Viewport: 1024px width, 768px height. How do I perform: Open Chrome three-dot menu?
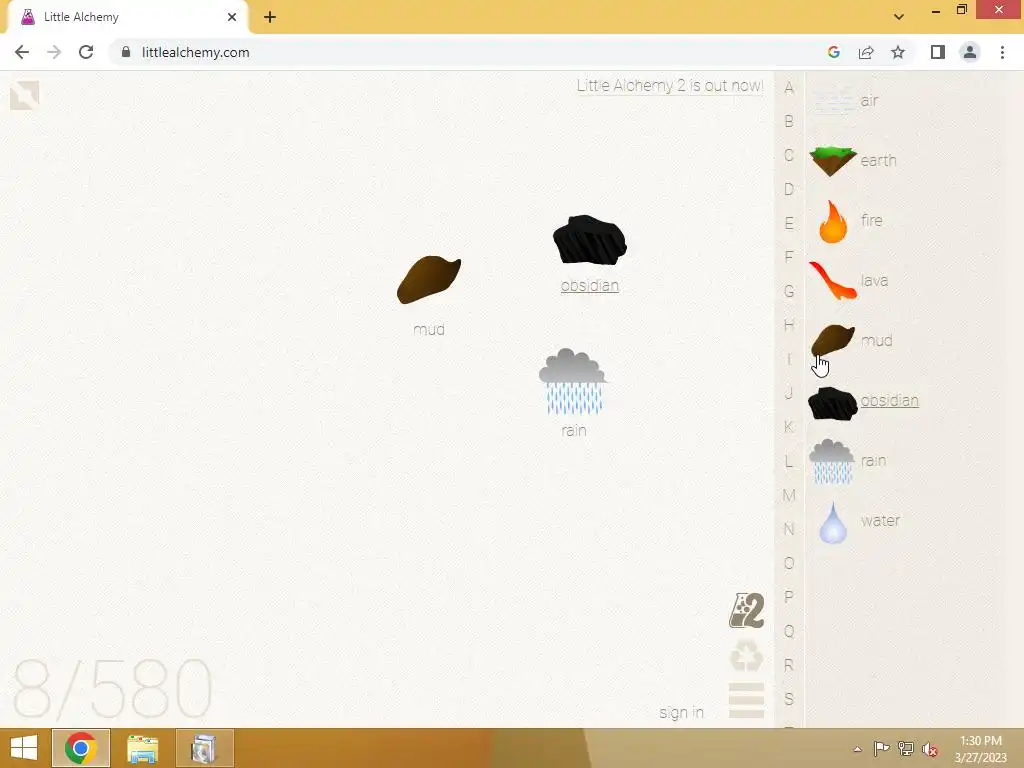pos(1002,52)
